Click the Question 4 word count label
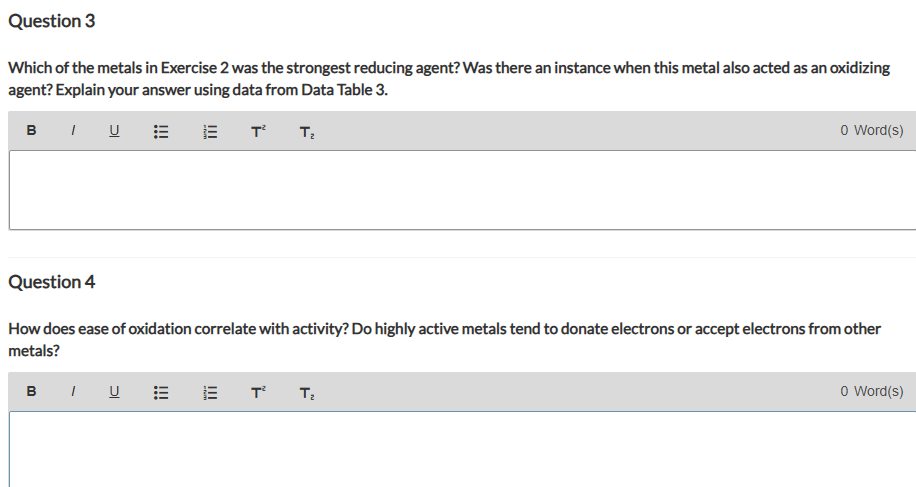The width and height of the screenshot is (916, 487). (872, 391)
